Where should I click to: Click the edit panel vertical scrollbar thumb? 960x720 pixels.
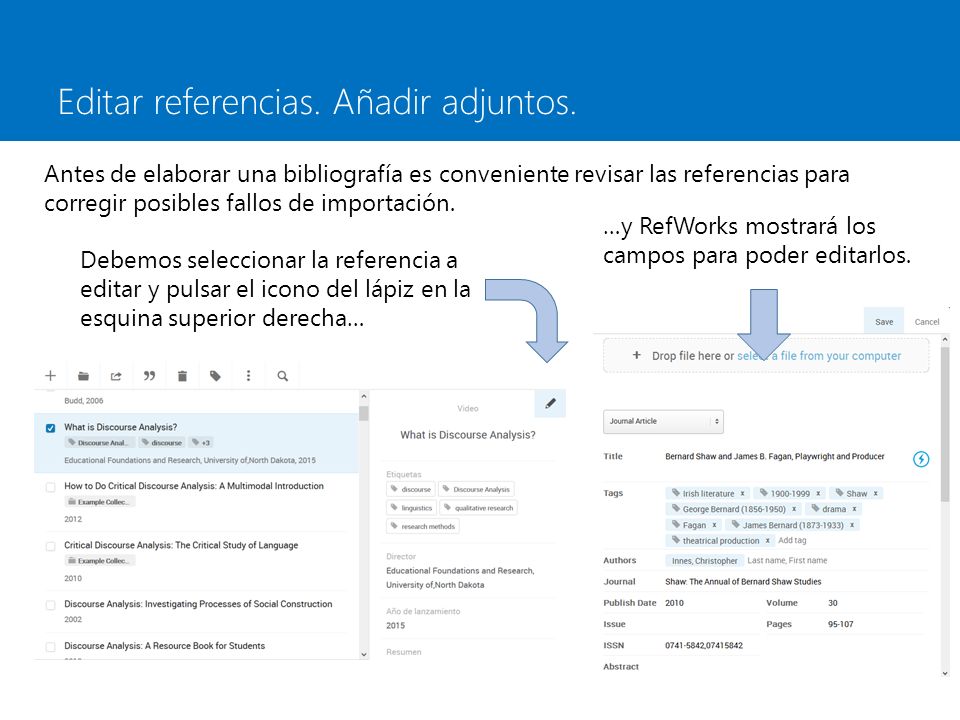click(x=945, y=426)
